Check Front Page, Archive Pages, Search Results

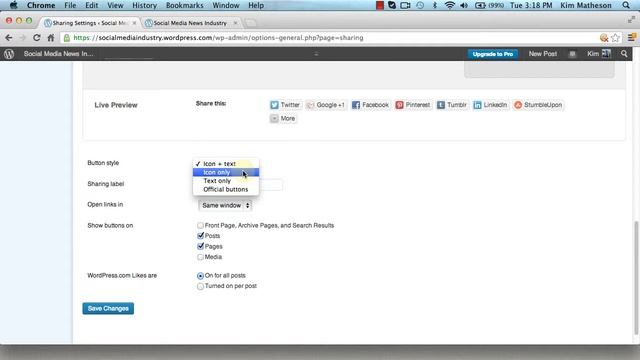pos(200,225)
